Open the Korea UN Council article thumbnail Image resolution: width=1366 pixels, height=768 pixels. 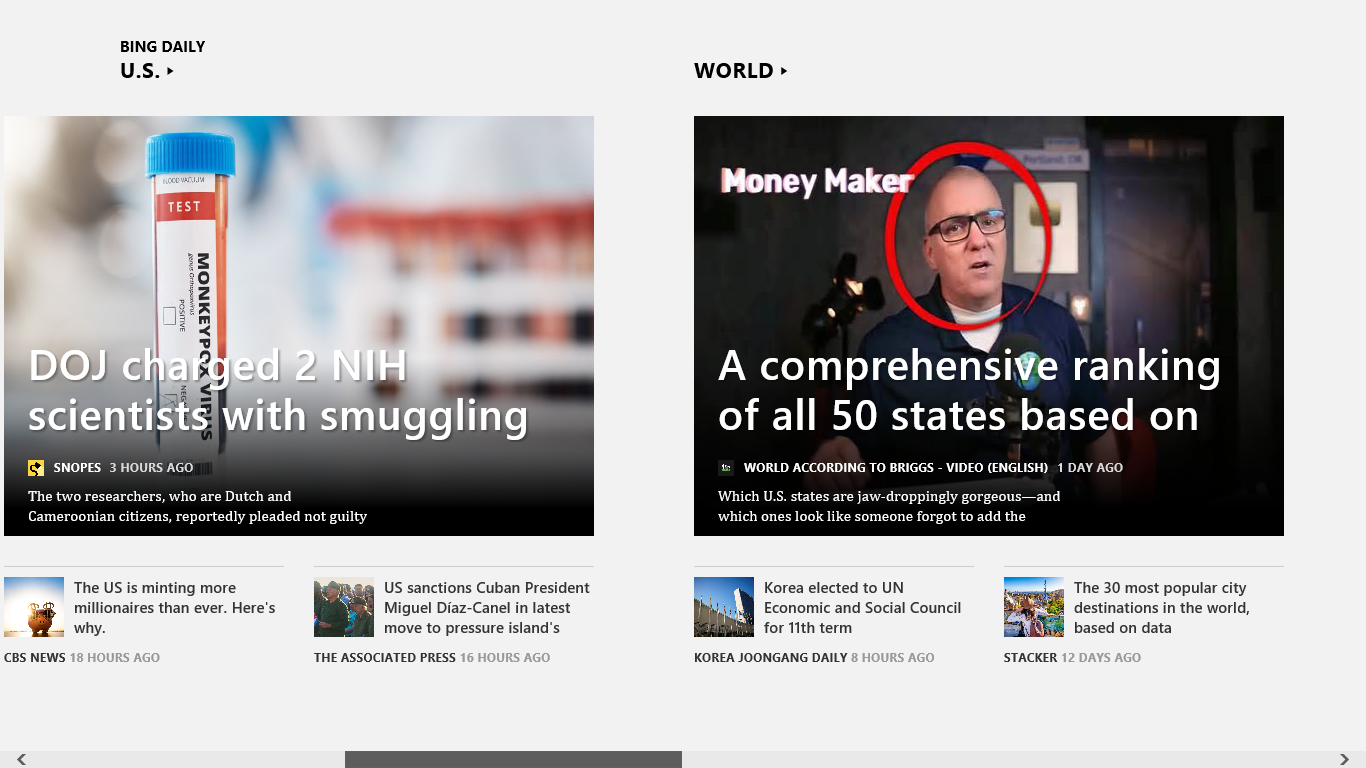pos(724,607)
